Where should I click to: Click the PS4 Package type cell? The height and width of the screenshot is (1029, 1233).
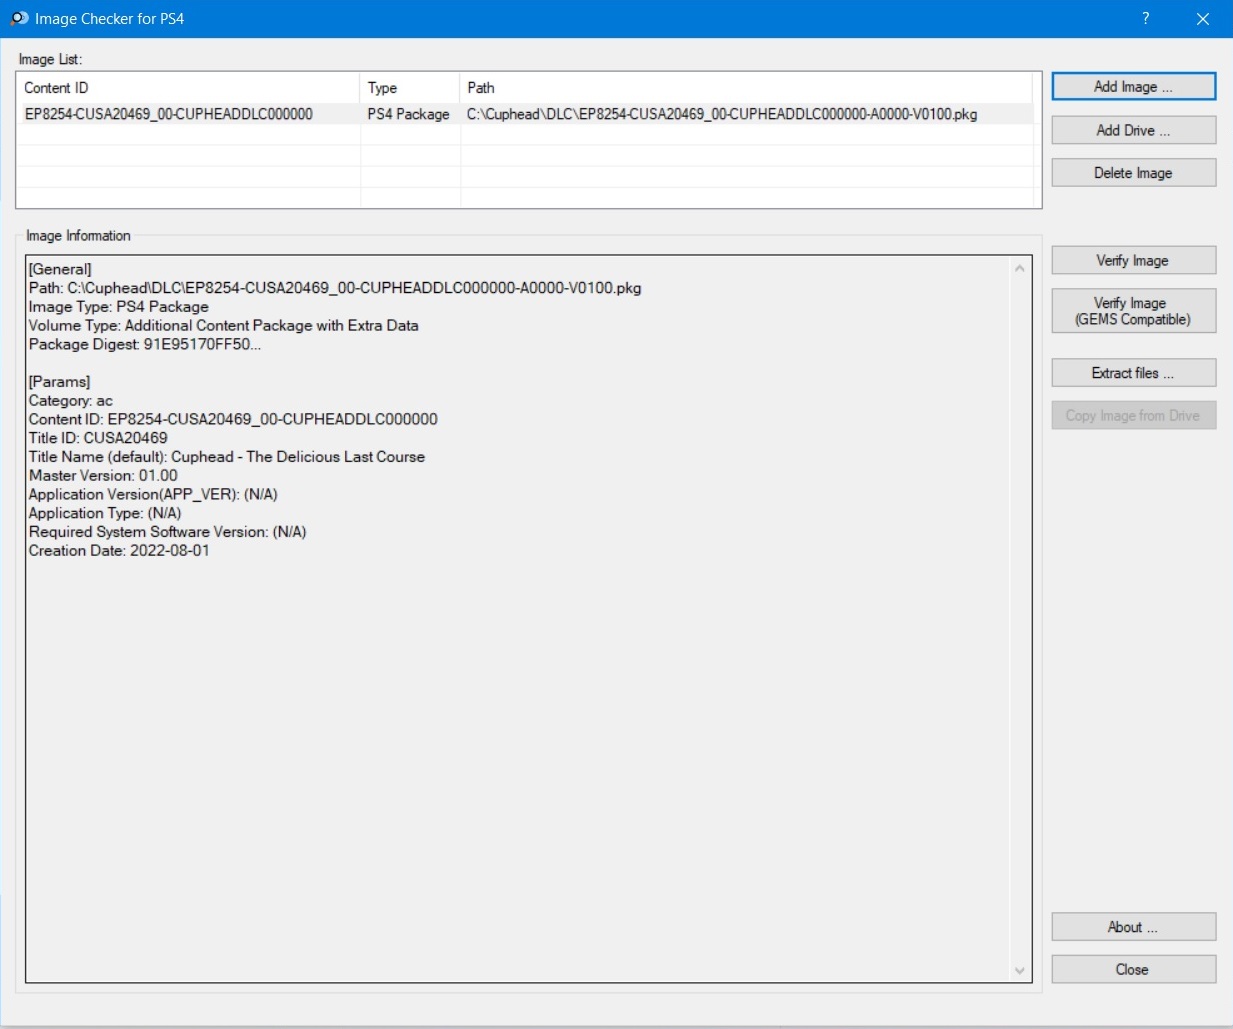click(x=408, y=114)
